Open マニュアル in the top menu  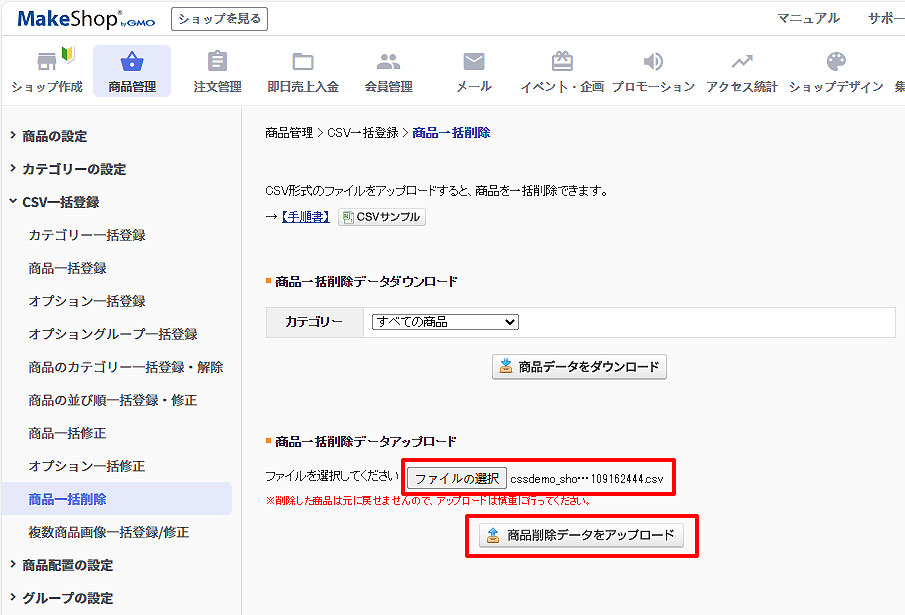point(808,18)
